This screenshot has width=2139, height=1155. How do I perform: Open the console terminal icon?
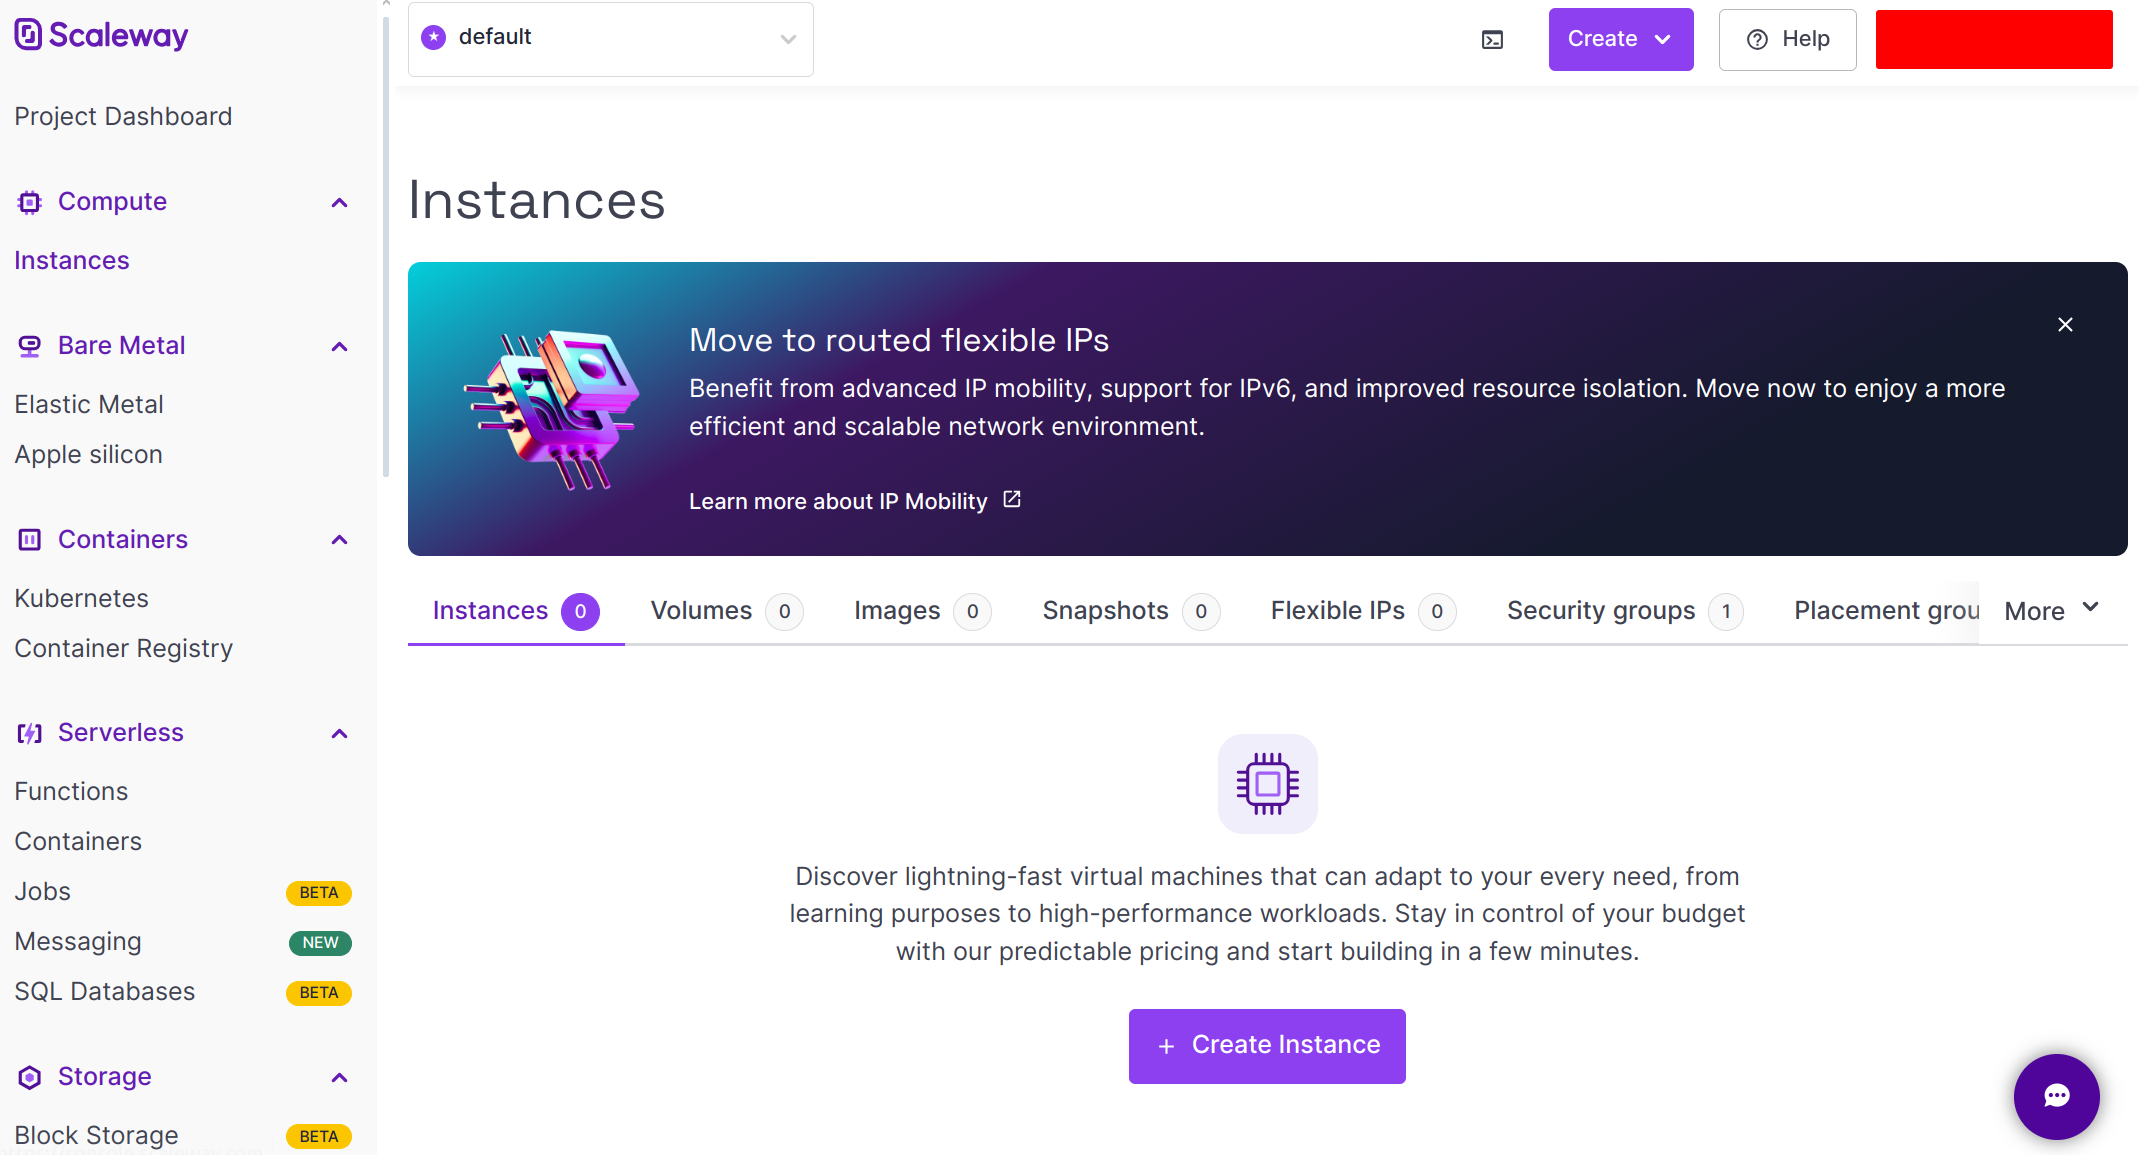(1492, 40)
